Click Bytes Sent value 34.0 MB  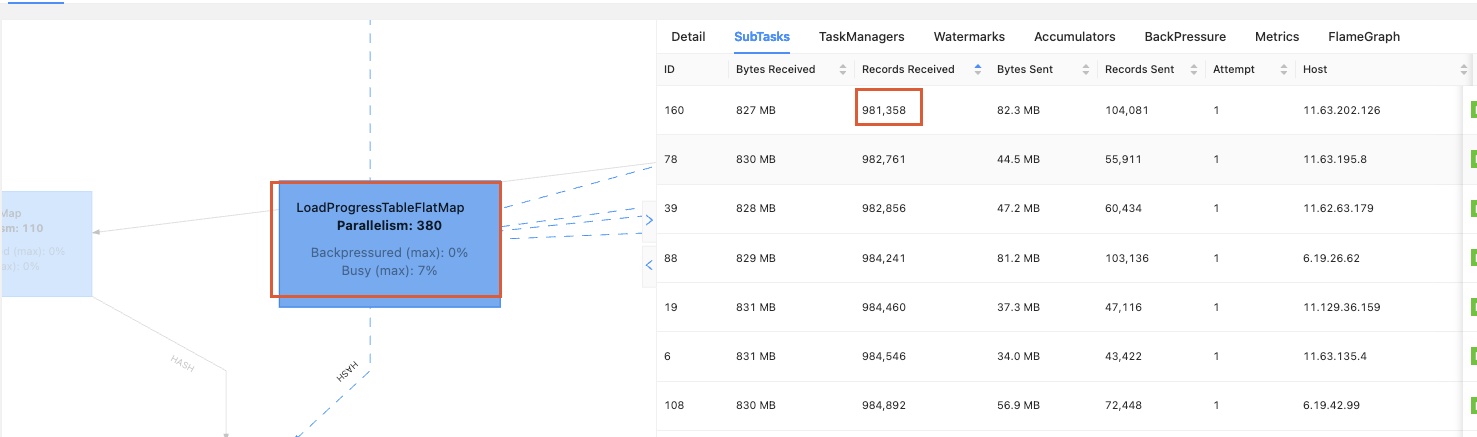[1018, 356]
